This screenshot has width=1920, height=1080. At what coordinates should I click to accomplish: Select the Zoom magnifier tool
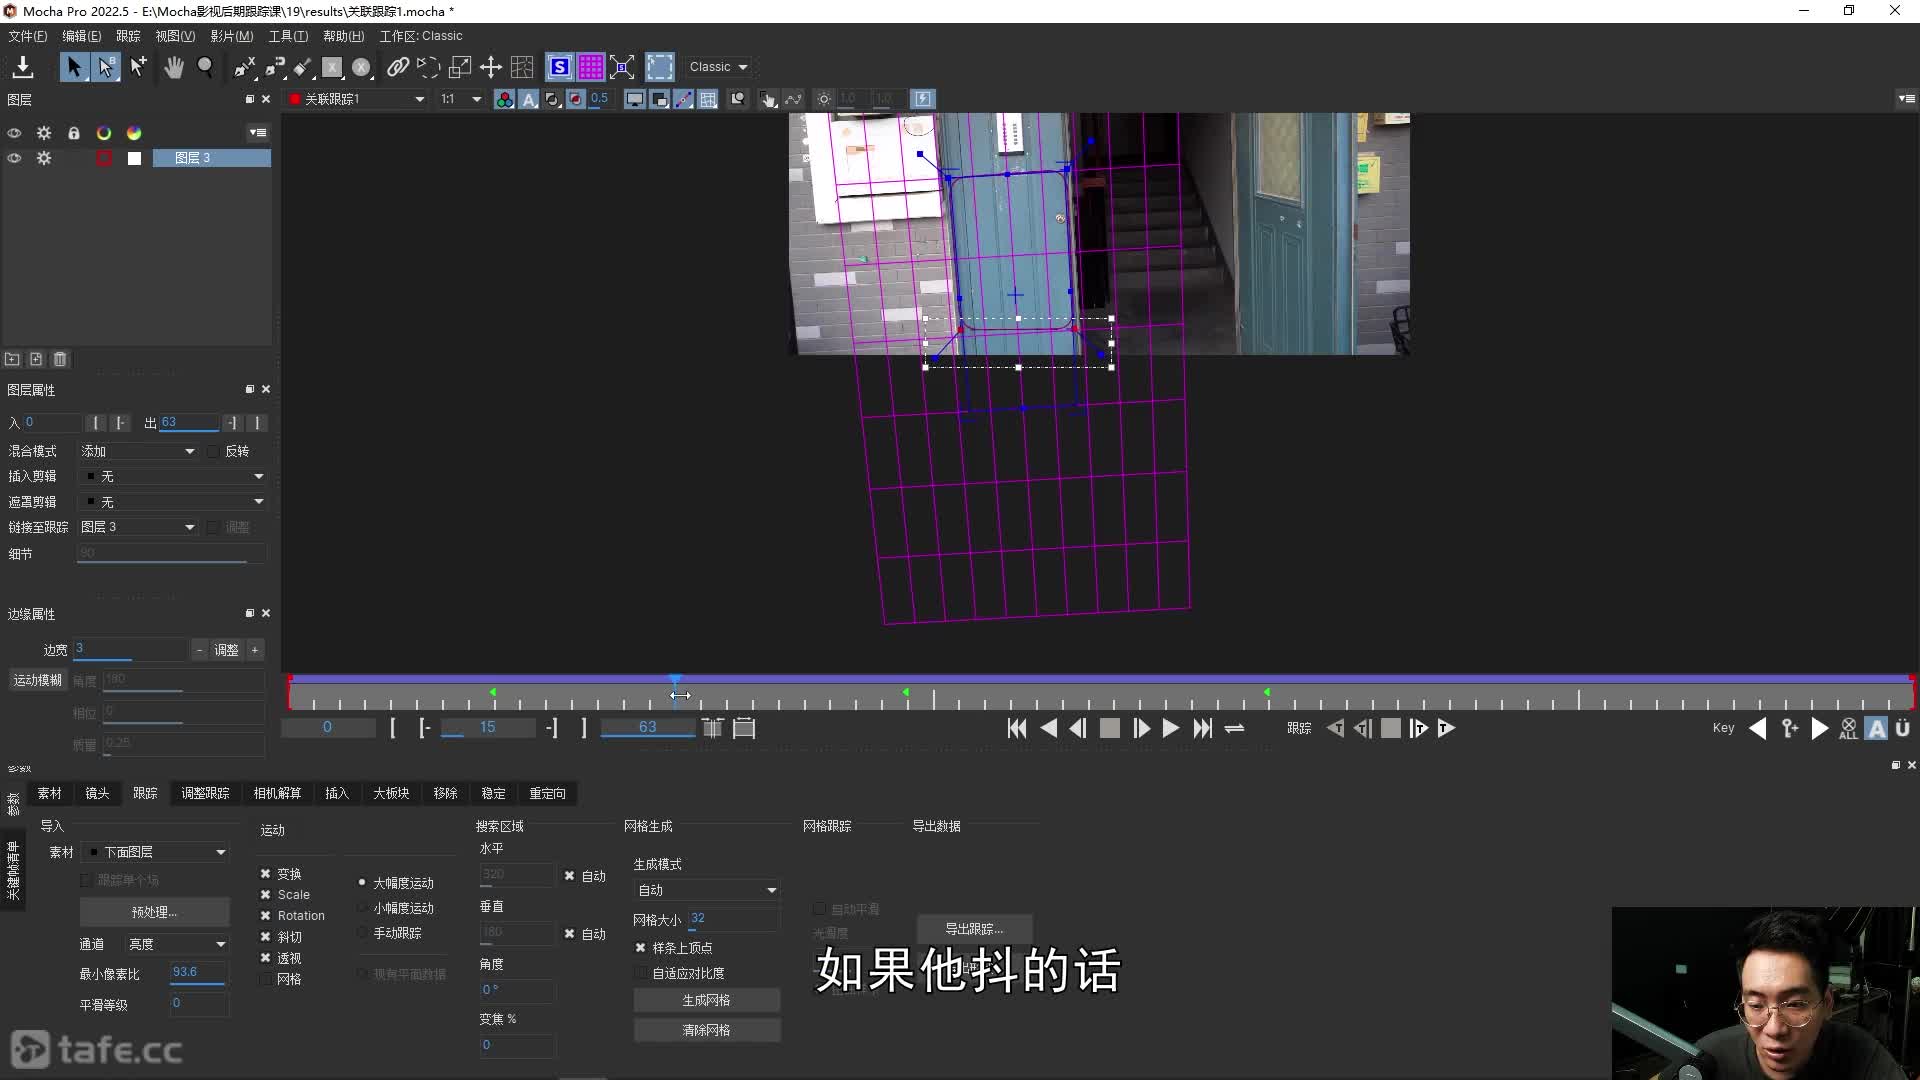pyautogui.click(x=205, y=67)
